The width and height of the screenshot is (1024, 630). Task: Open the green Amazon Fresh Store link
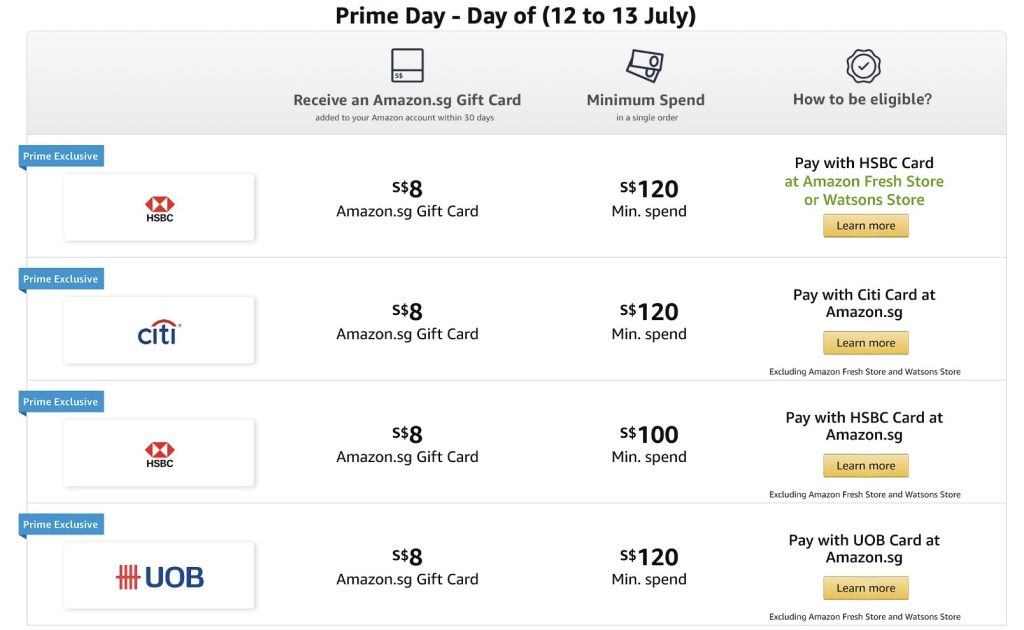(864, 181)
